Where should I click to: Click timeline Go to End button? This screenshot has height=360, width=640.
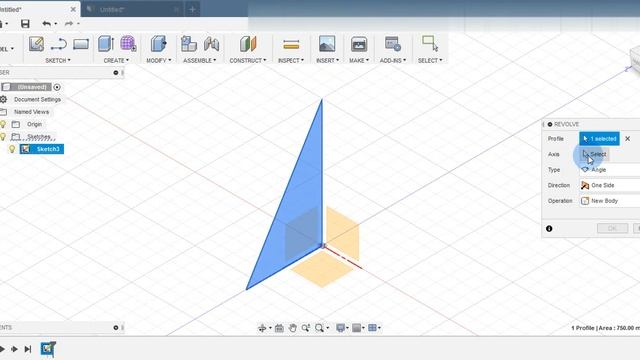28,349
